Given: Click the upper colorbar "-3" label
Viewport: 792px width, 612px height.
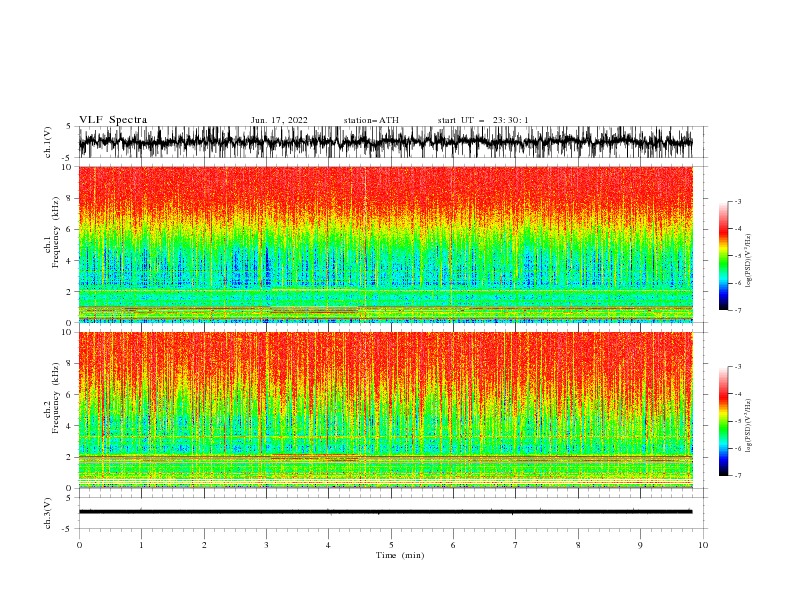Looking at the screenshot, I should [x=737, y=201].
